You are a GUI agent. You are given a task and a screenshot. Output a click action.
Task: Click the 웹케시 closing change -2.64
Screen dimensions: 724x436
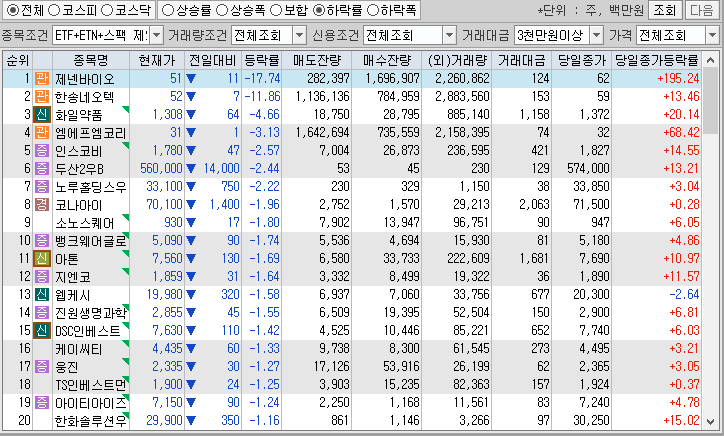pyautogui.click(x=684, y=295)
